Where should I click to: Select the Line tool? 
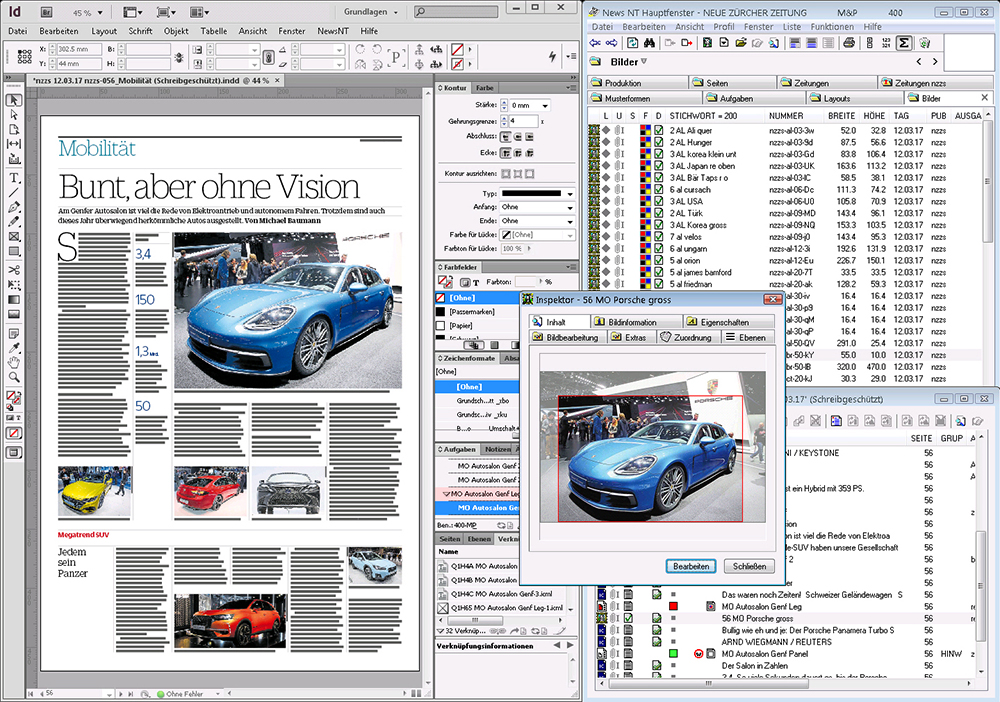pyautogui.click(x=14, y=193)
